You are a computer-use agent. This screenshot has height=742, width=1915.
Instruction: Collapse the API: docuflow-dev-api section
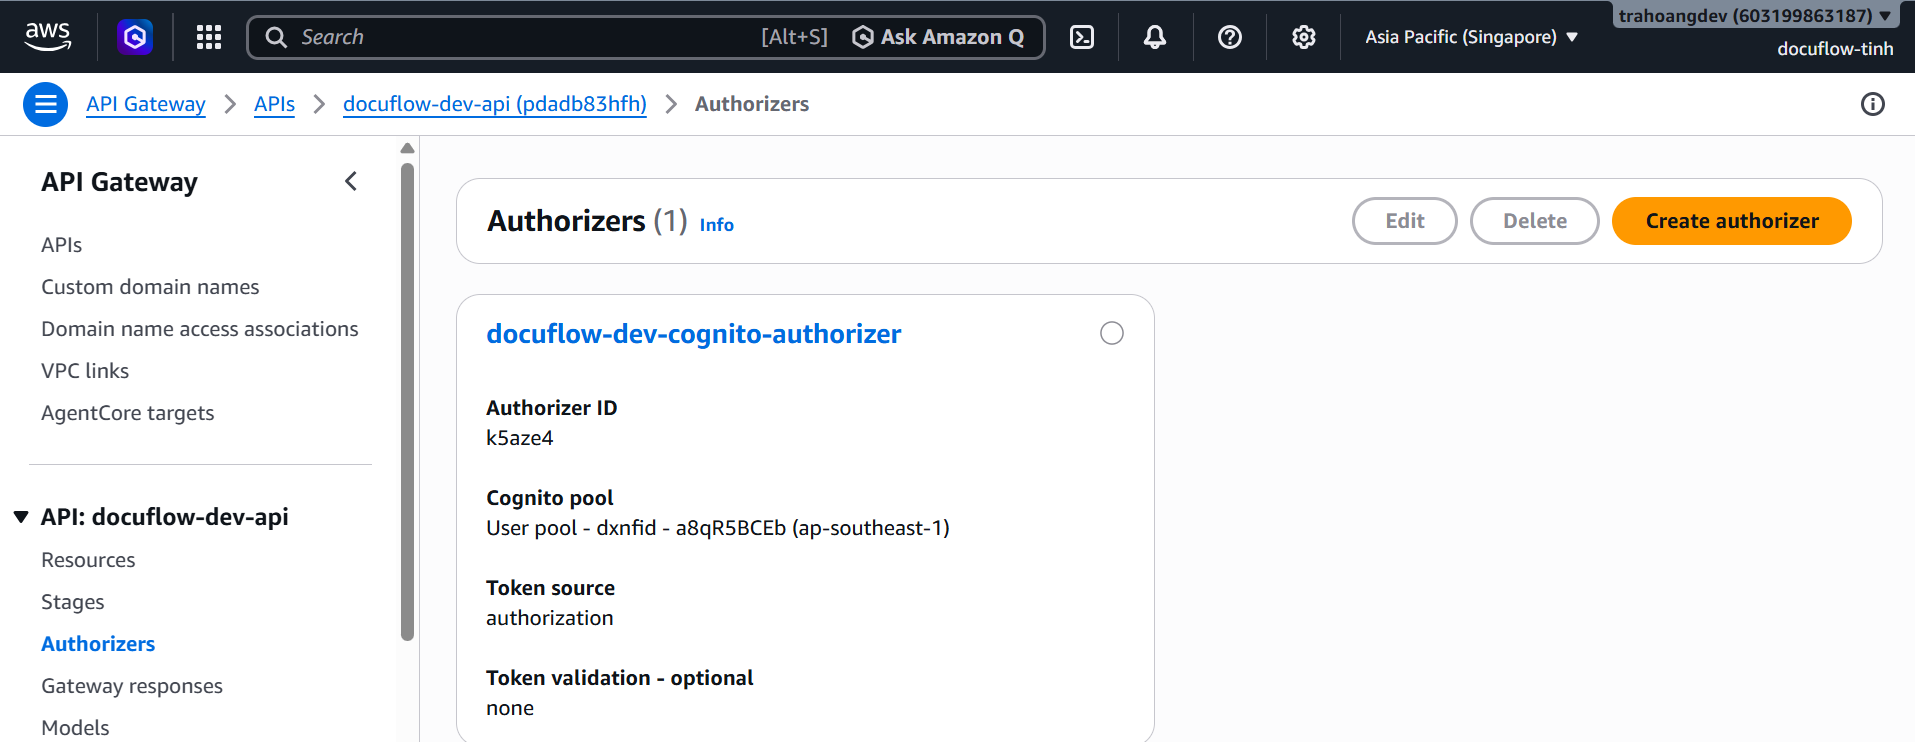coord(21,517)
